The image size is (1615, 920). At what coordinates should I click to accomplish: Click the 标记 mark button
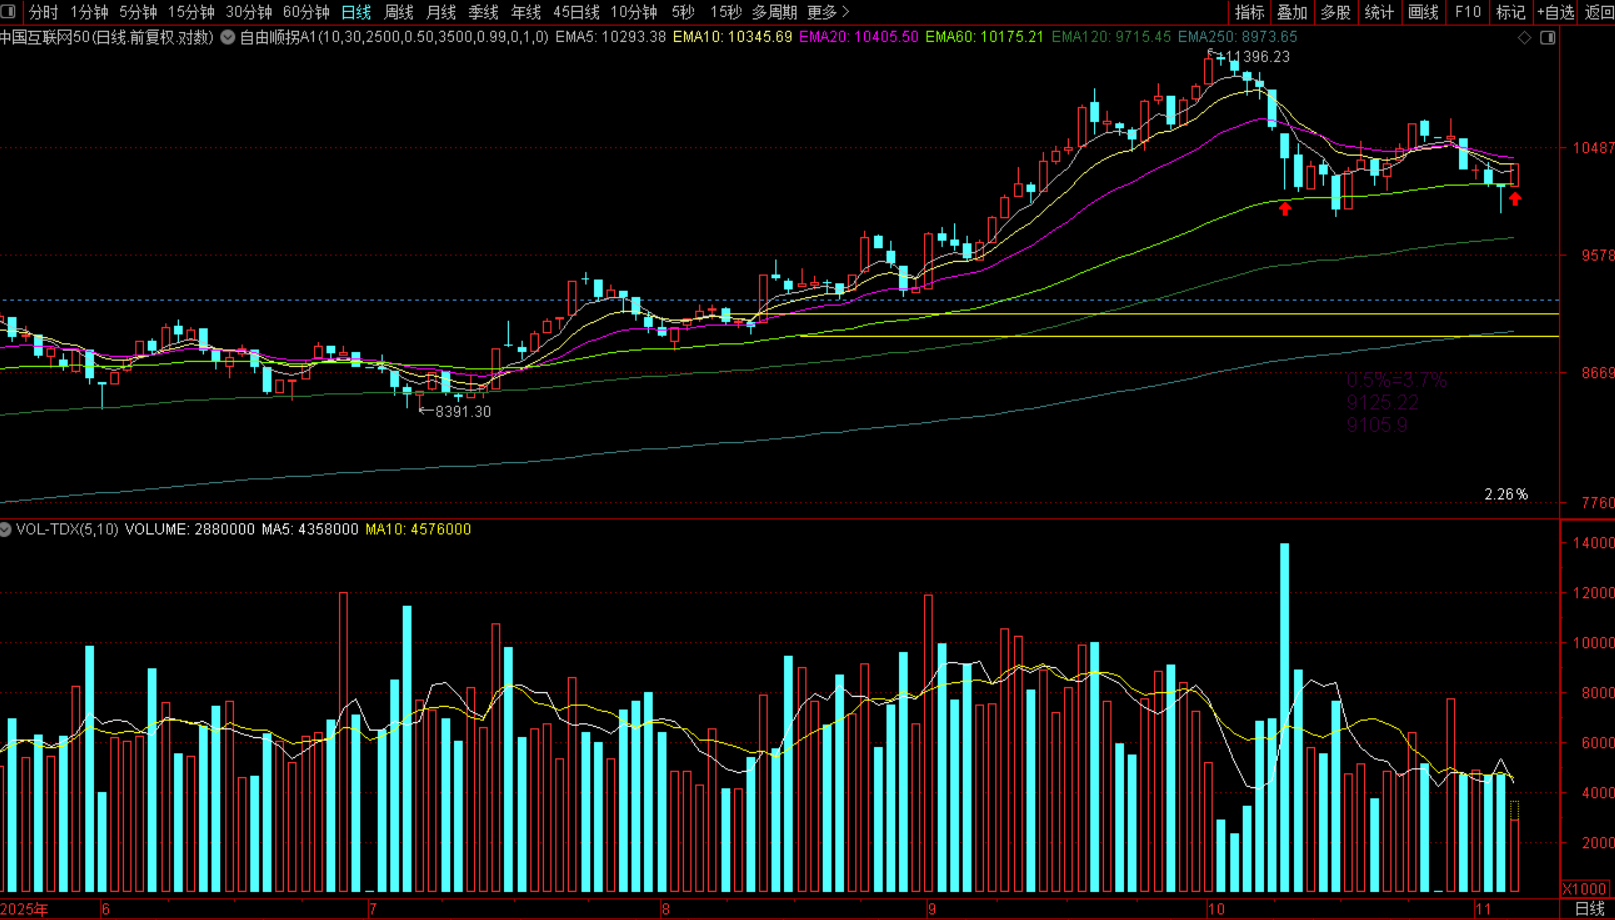pos(1510,12)
